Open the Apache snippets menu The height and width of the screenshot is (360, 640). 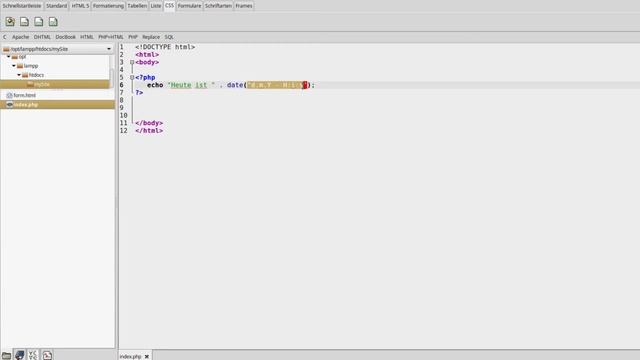pos(20,37)
